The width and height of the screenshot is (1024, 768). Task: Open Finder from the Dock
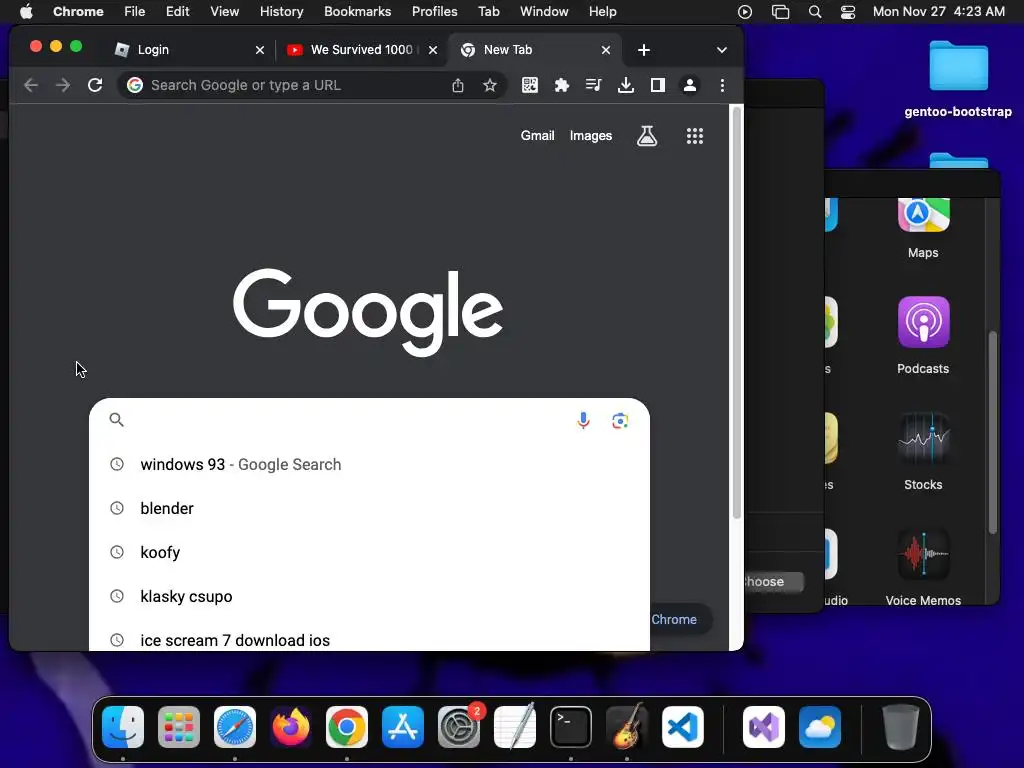point(123,727)
